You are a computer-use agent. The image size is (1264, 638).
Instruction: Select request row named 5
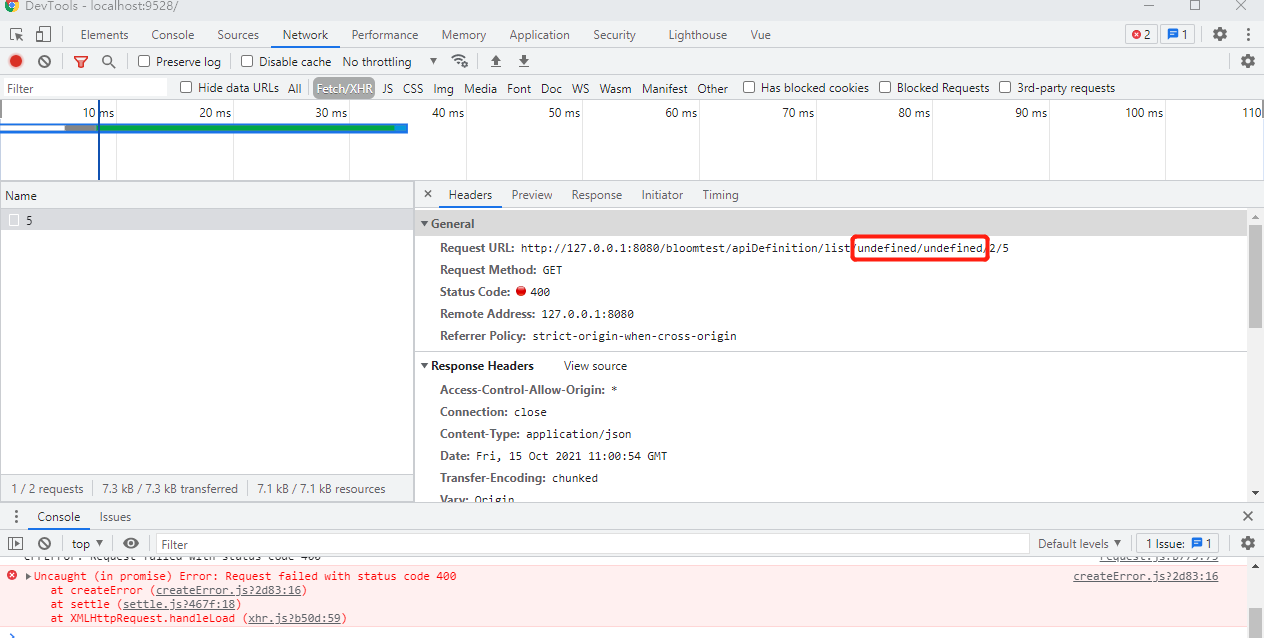pos(207,220)
